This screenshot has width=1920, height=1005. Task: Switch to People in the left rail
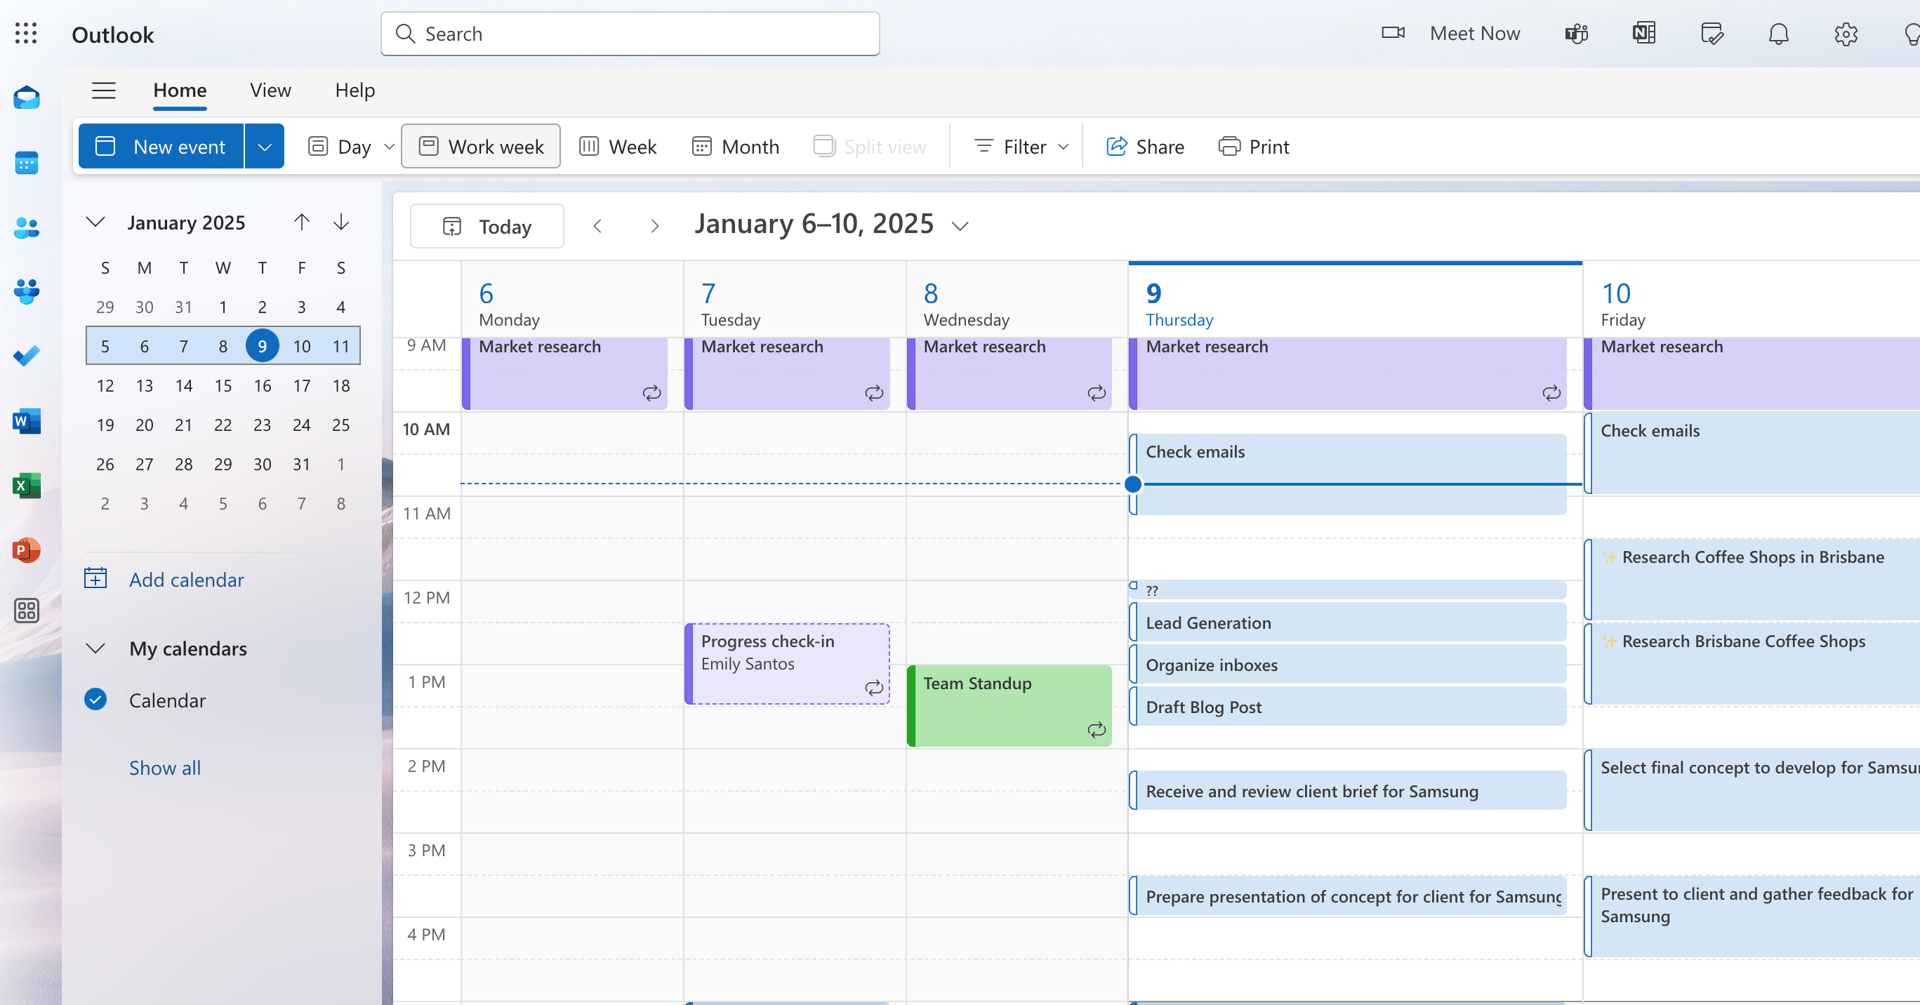[x=26, y=227]
